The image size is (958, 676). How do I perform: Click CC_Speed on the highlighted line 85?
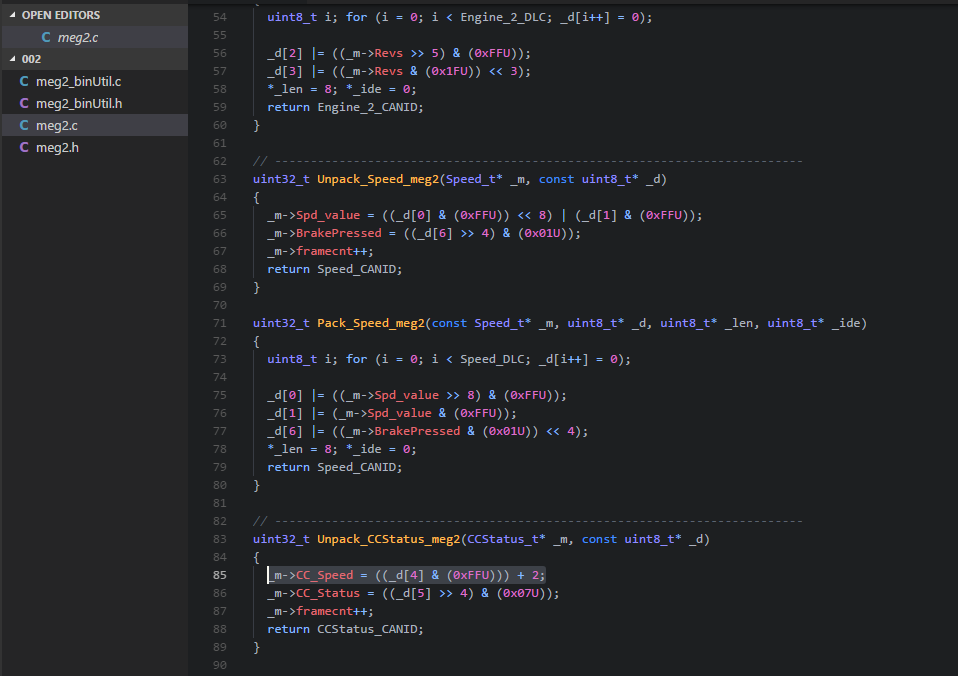click(324, 575)
